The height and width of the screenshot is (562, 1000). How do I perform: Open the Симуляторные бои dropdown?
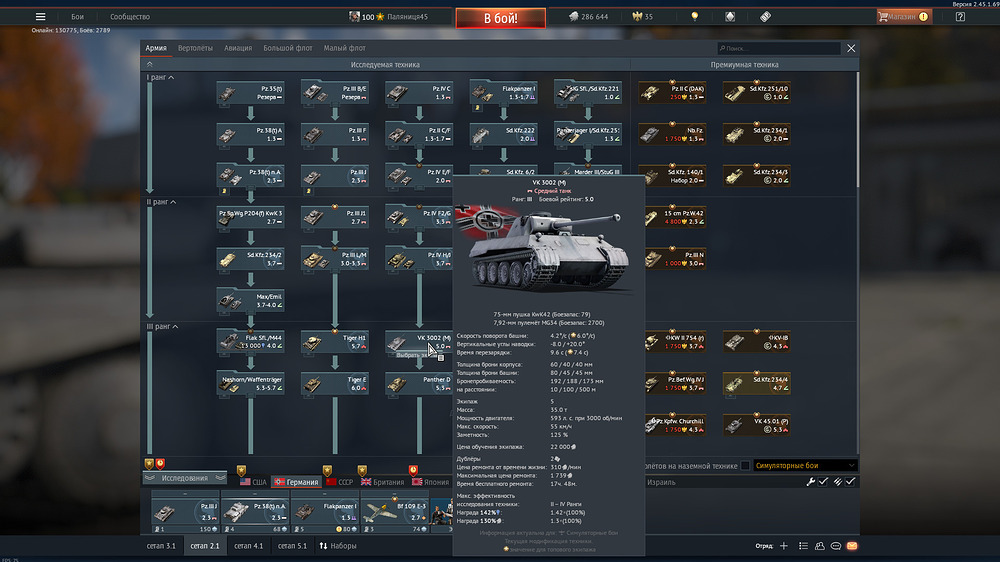coord(805,466)
